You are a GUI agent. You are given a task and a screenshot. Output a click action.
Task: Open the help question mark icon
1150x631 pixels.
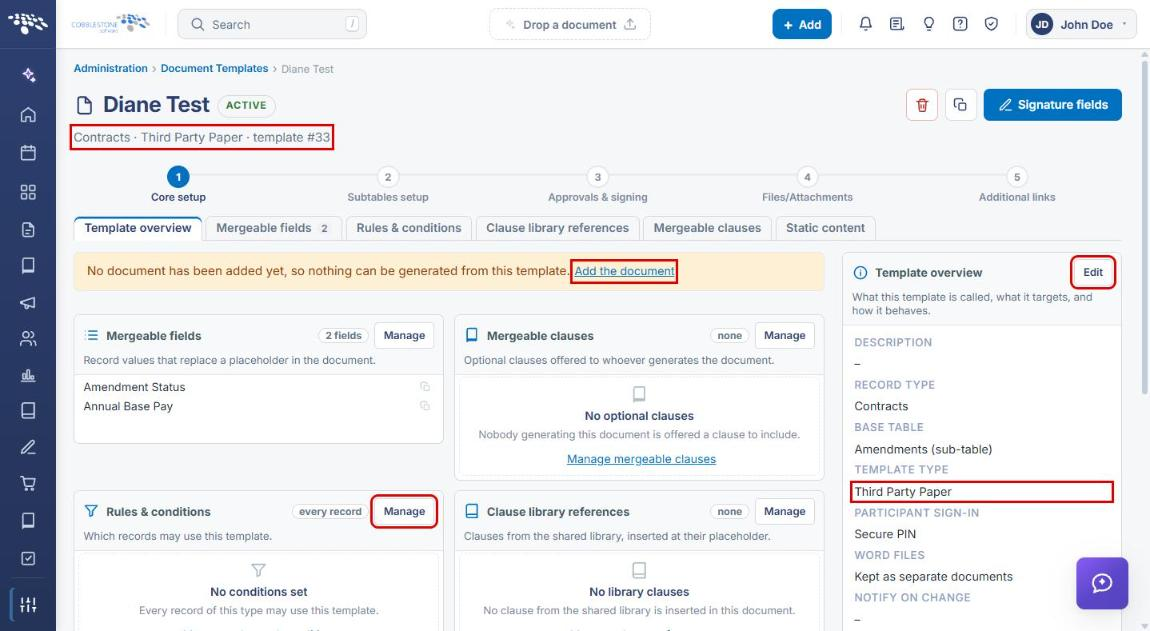pyautogui.click(x=960, y=24)
